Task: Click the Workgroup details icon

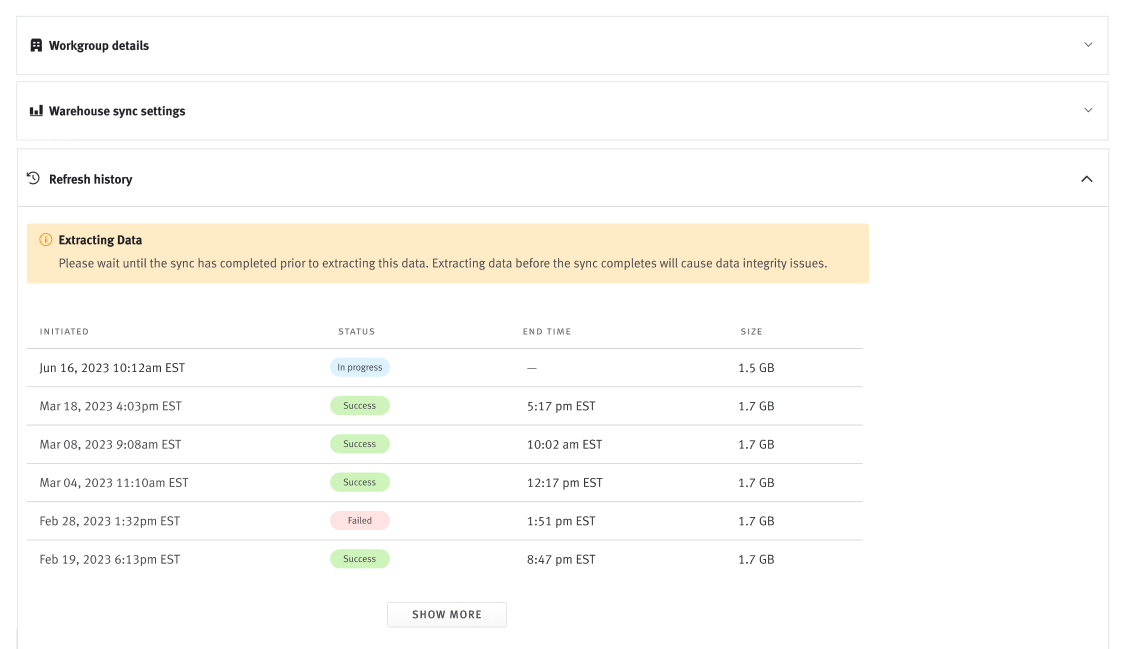Action: pos(34,44)
